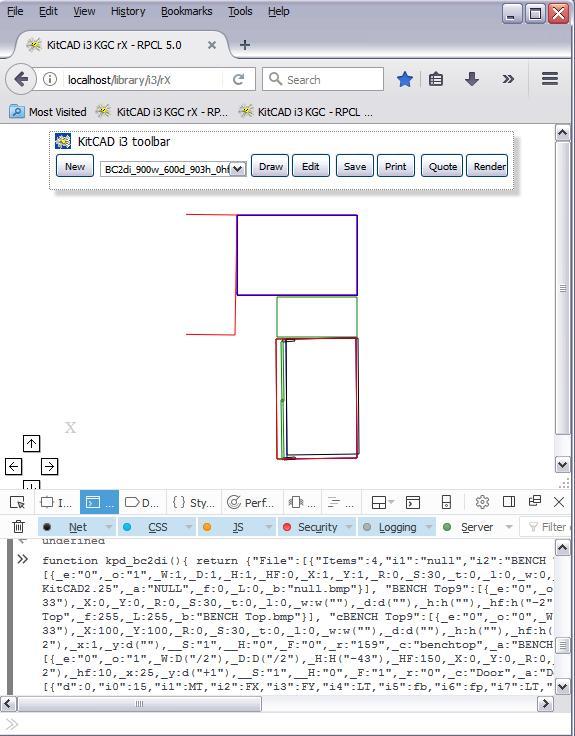Go back with the browser back arrow
The height and width of the screenshot is (736, 575).
pos(21,79)
